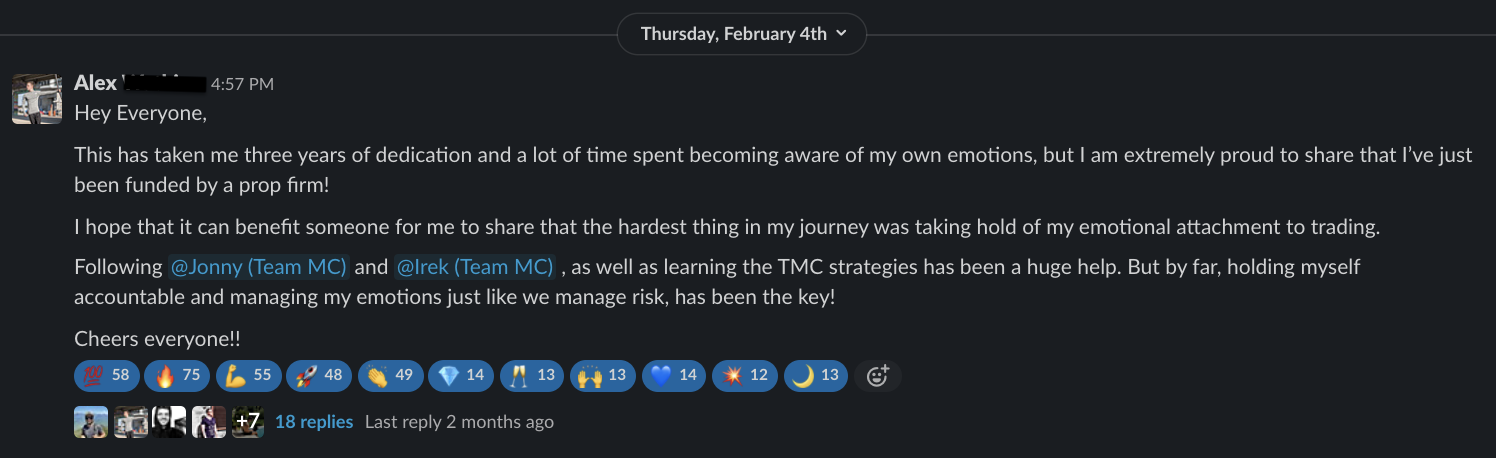Open the add reaction emoji picker

coord(878,376)
